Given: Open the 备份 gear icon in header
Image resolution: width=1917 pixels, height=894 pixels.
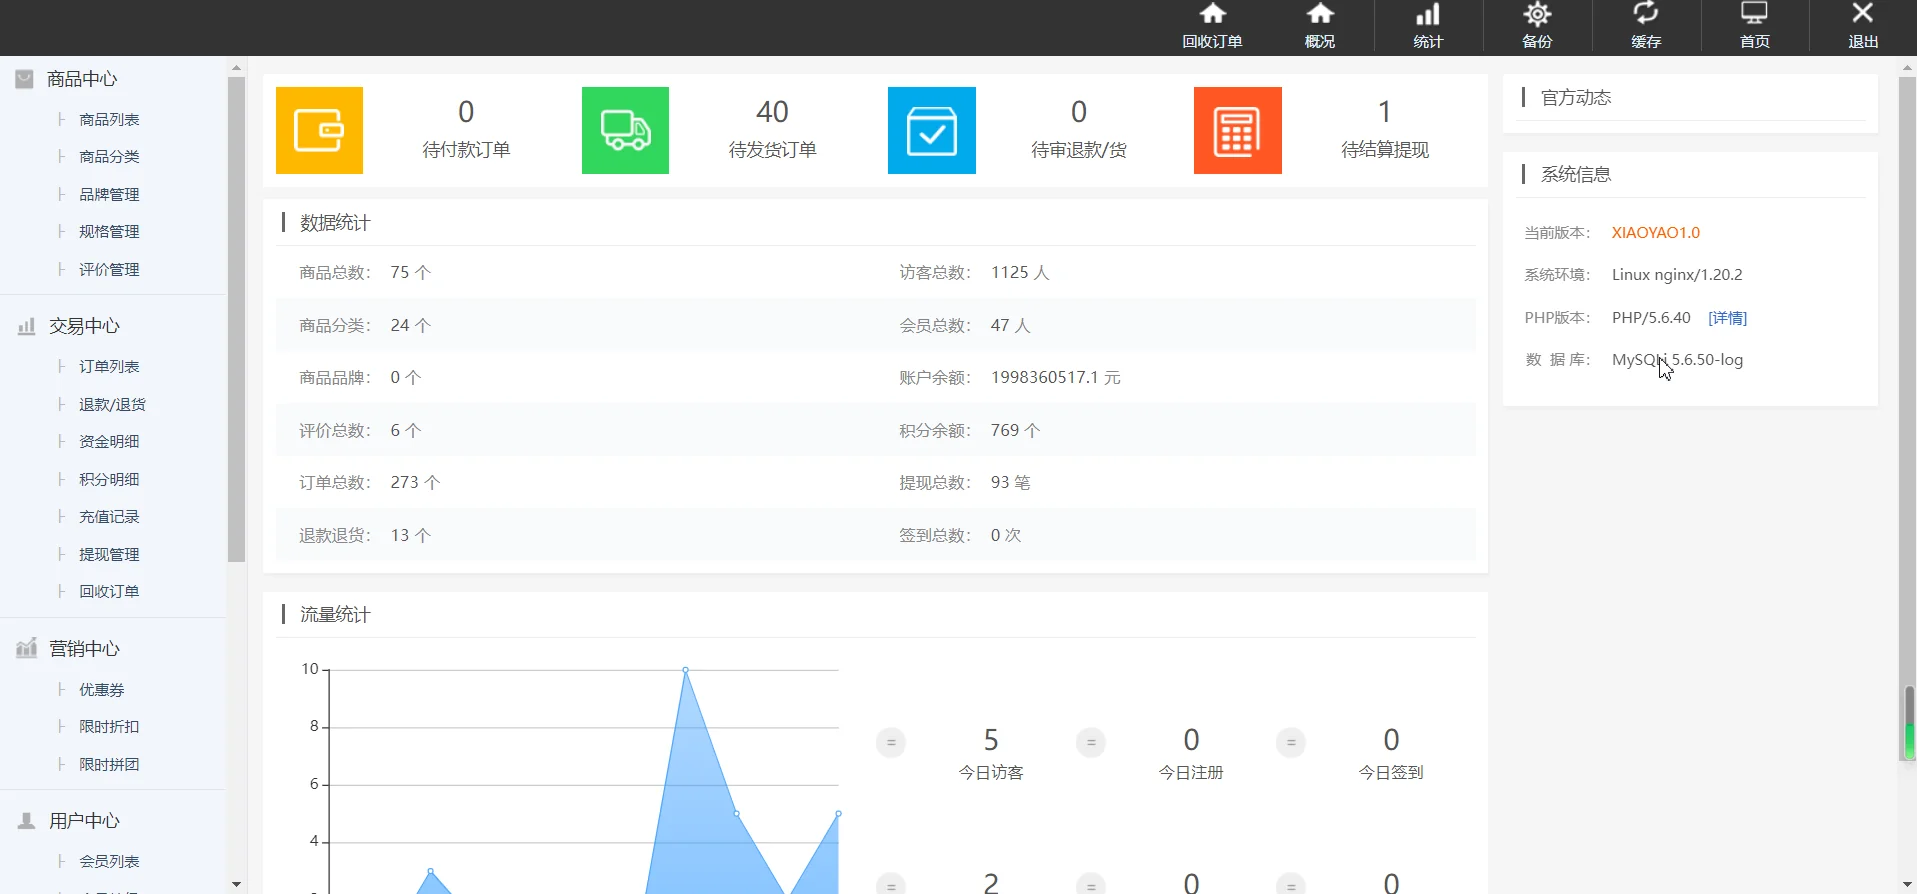Looking at the screenshot, I should pyautogui.click(x=1537, y=26).
